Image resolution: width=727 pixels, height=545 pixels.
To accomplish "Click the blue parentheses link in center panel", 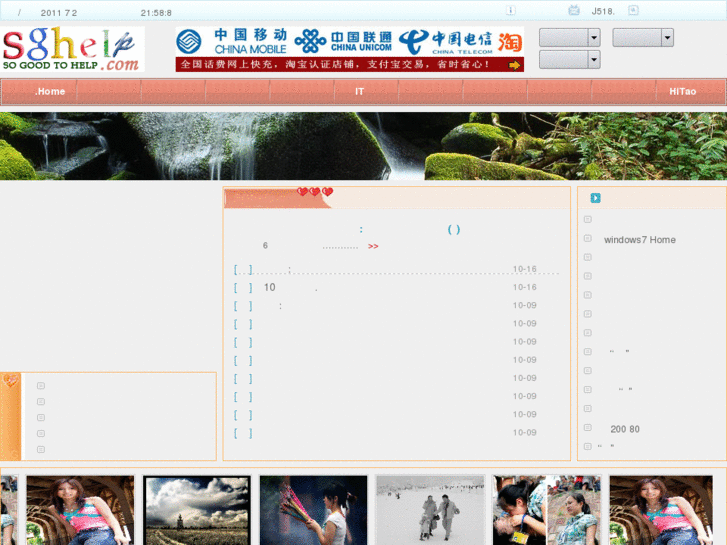I will point(454,230).
